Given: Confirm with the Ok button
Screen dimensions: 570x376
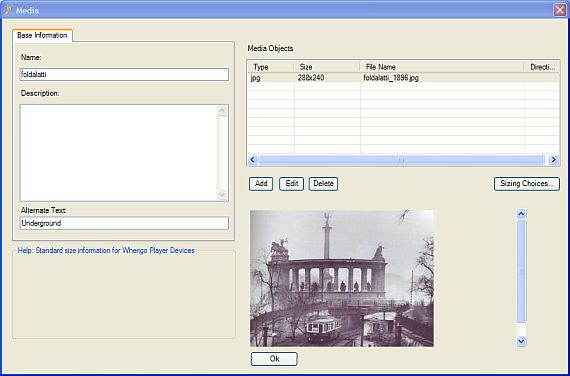Looking at the screenshot, I should pos(274,359).
